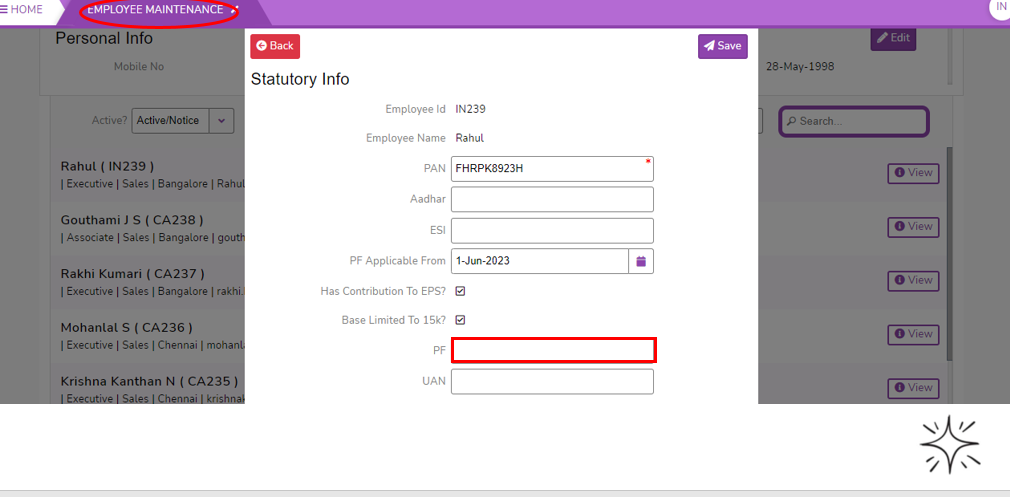Uncheck Has Contribution To EPS checkbox

coord(461,291)
